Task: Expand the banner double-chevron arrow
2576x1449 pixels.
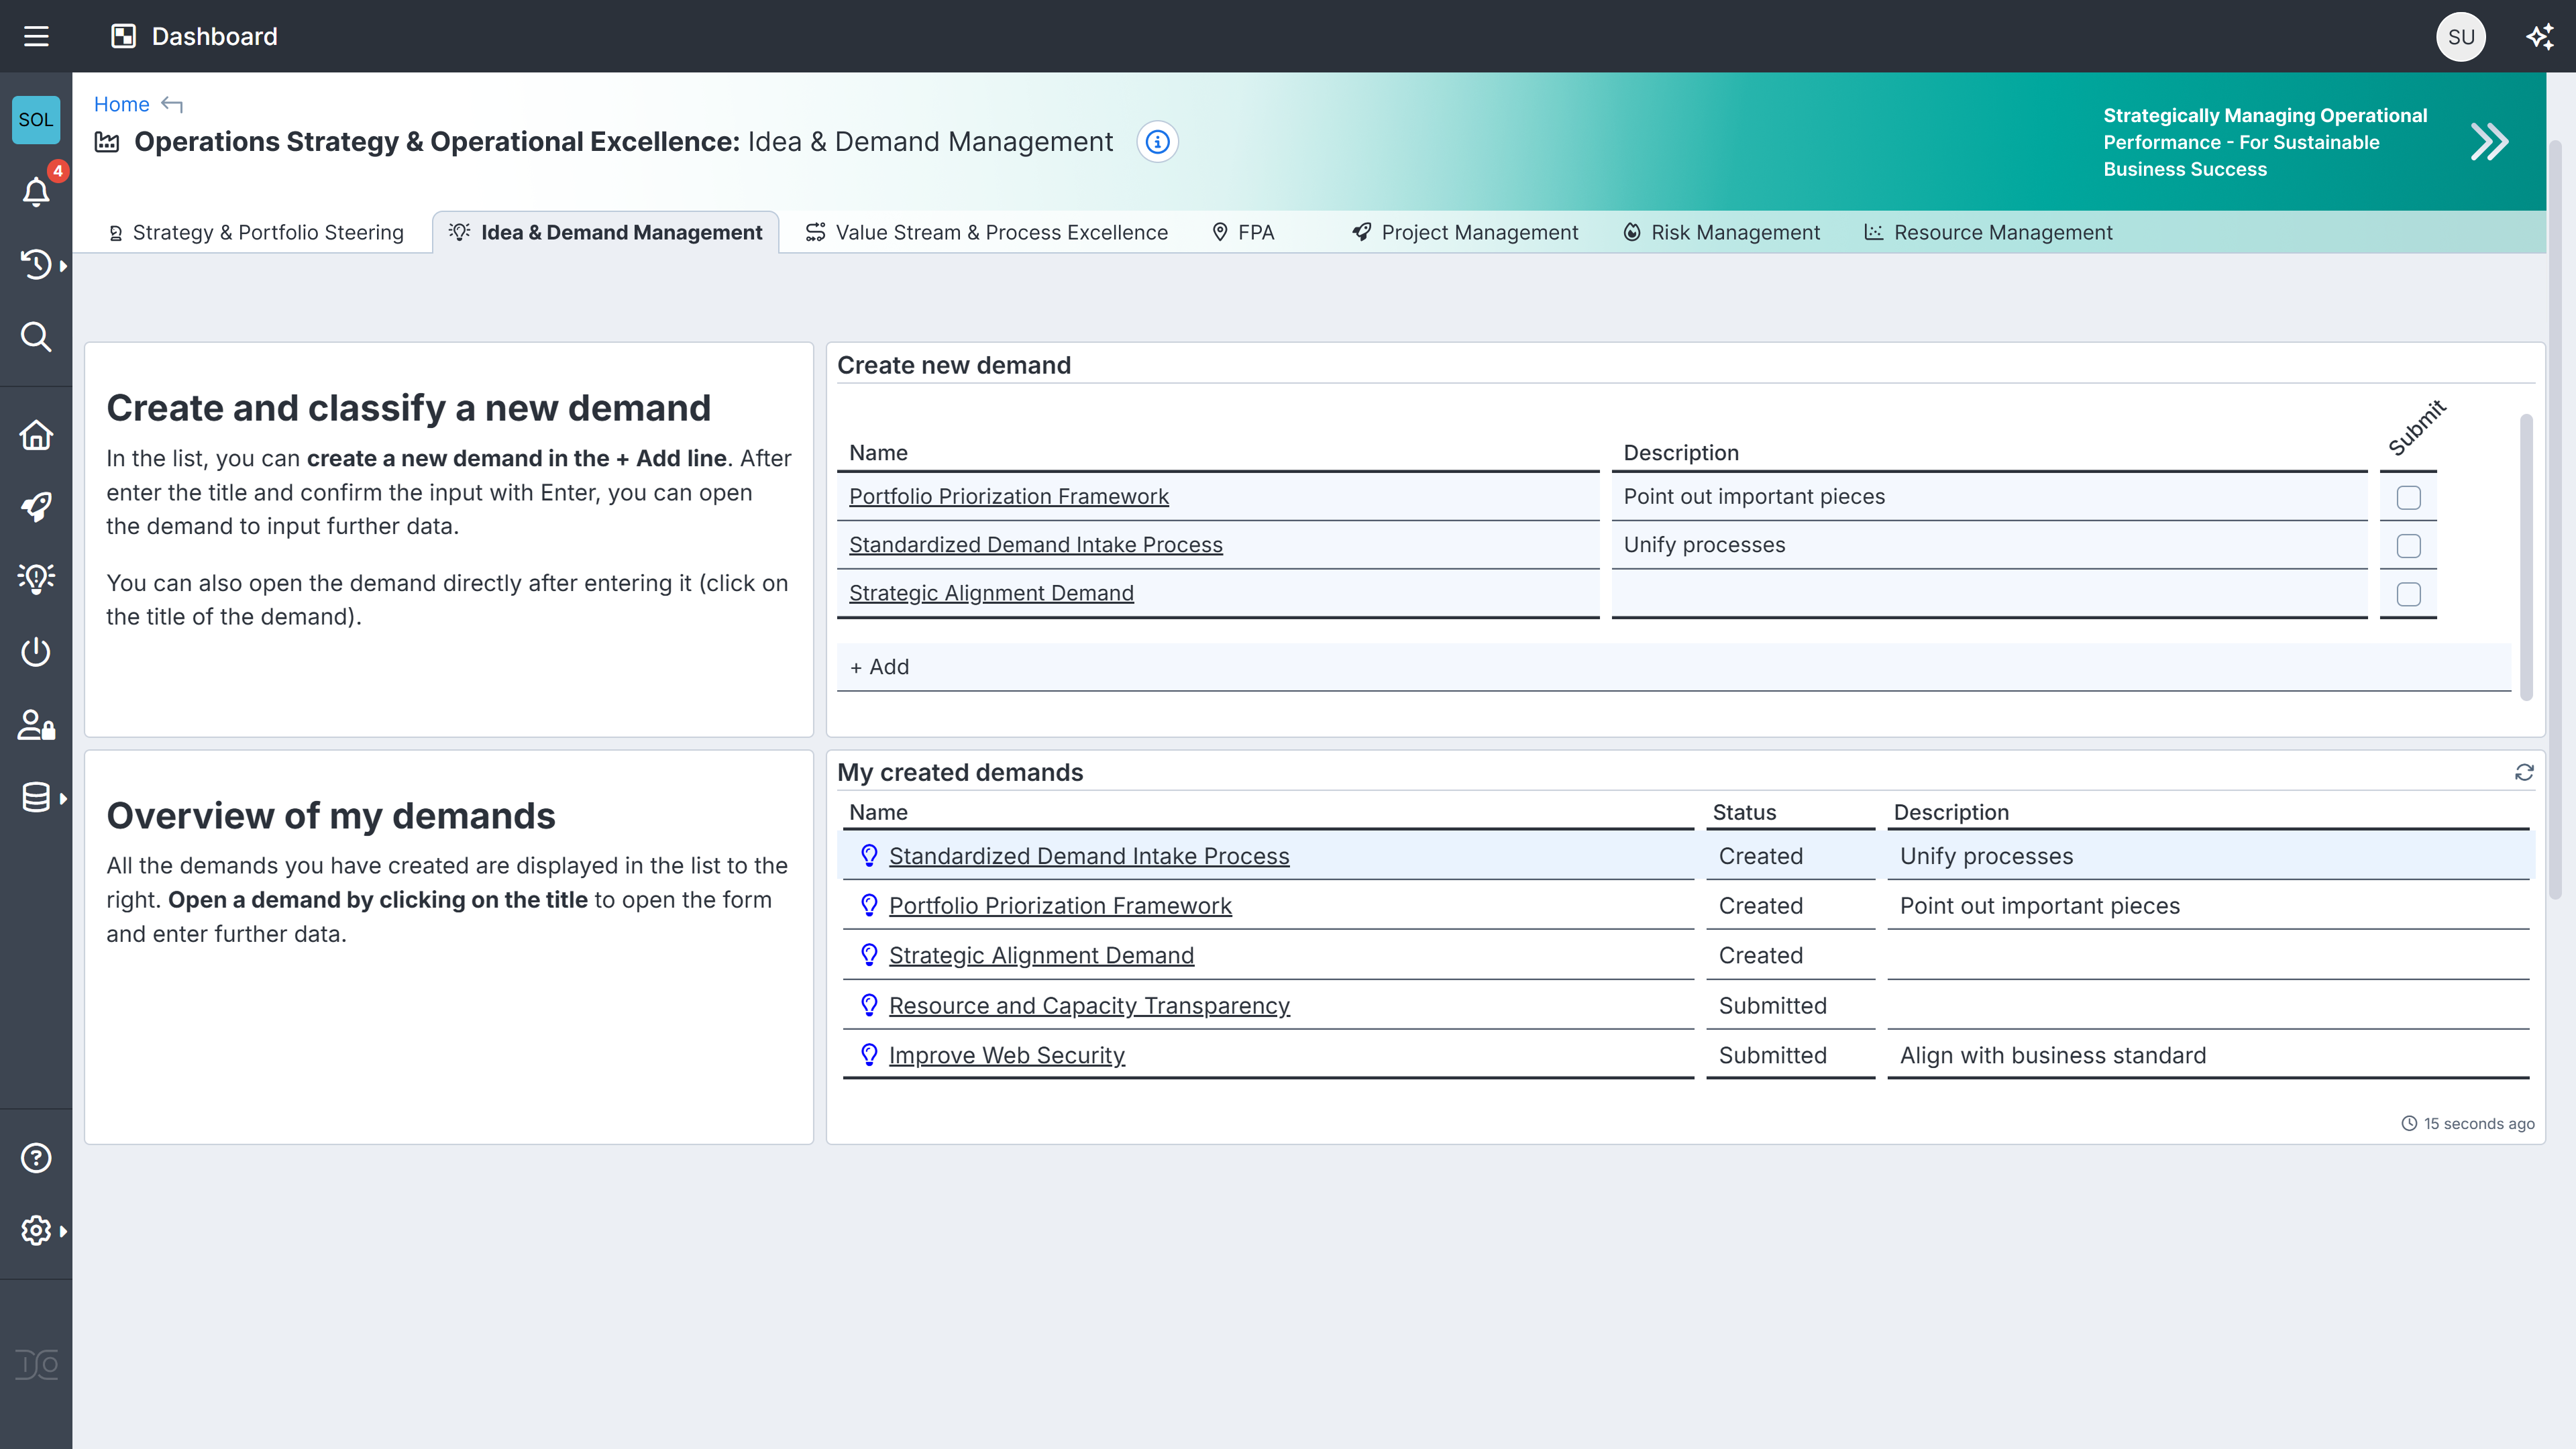Action: 2489,142
